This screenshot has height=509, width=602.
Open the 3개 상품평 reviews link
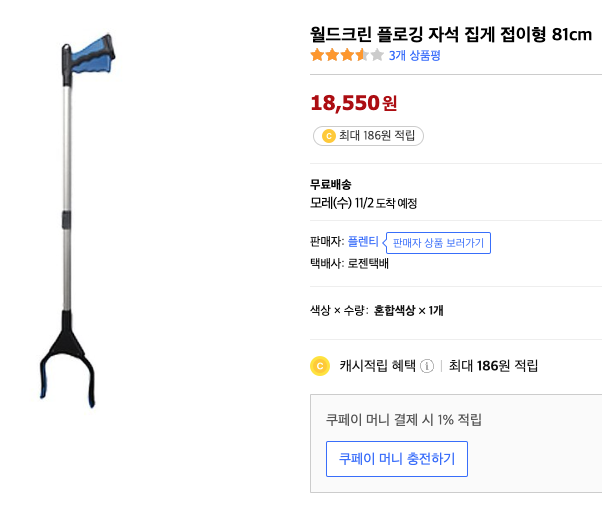tap(414, 55)
